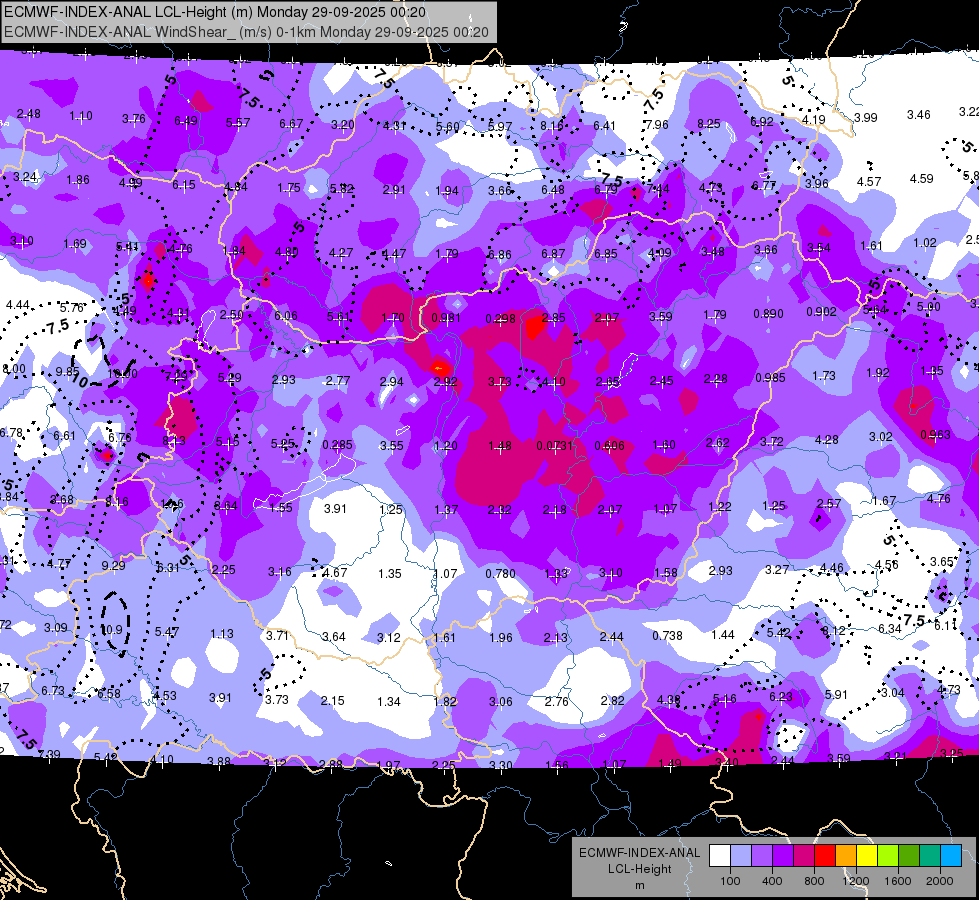Image resolution: width=979 pixels, height=900 pixels.
Task: Click the legend unit label 'm'
Action: pyautogui.click(x=639, y=885)
